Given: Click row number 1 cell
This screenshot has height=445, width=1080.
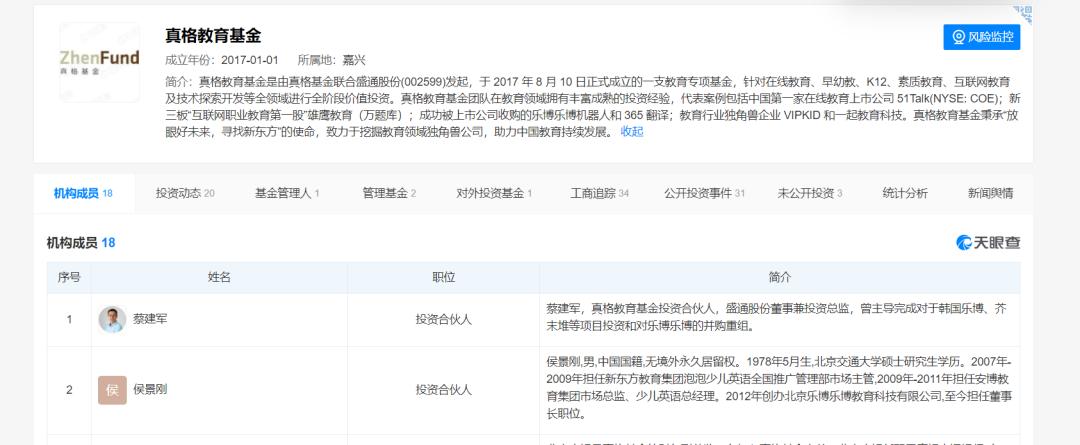Looking at the screenshot, I should click(x=69, y=320).
